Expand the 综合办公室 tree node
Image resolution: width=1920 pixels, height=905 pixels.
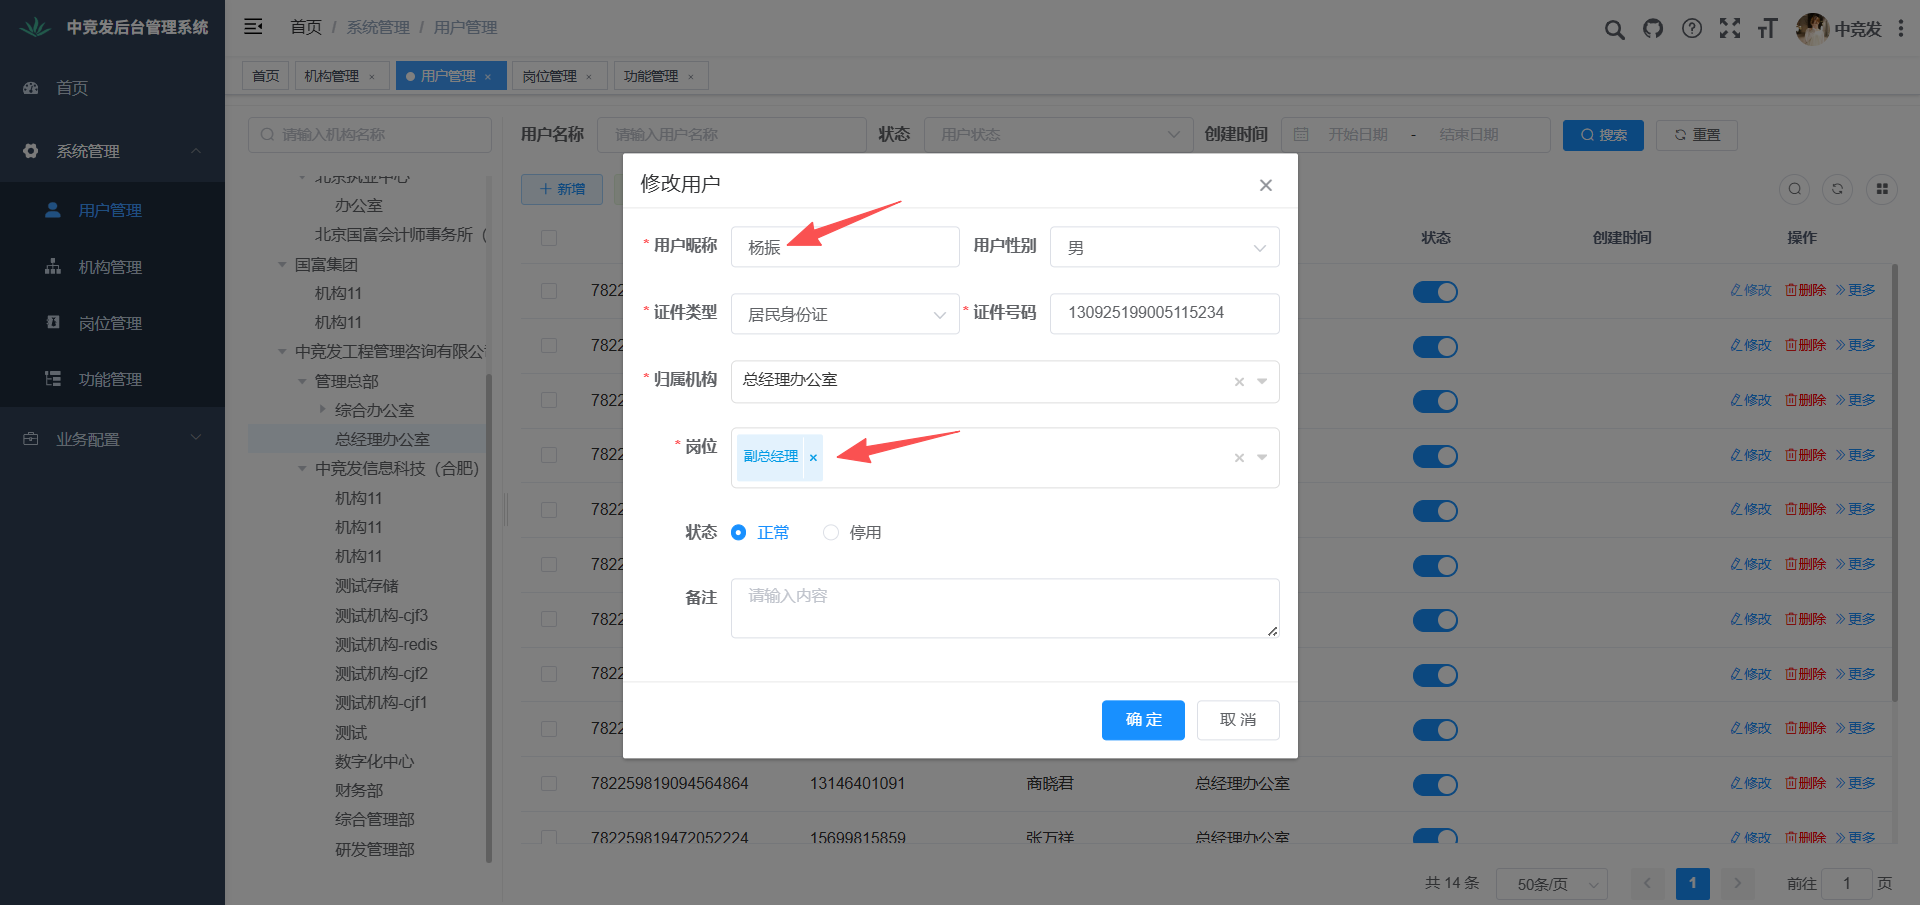pos(322,409)
